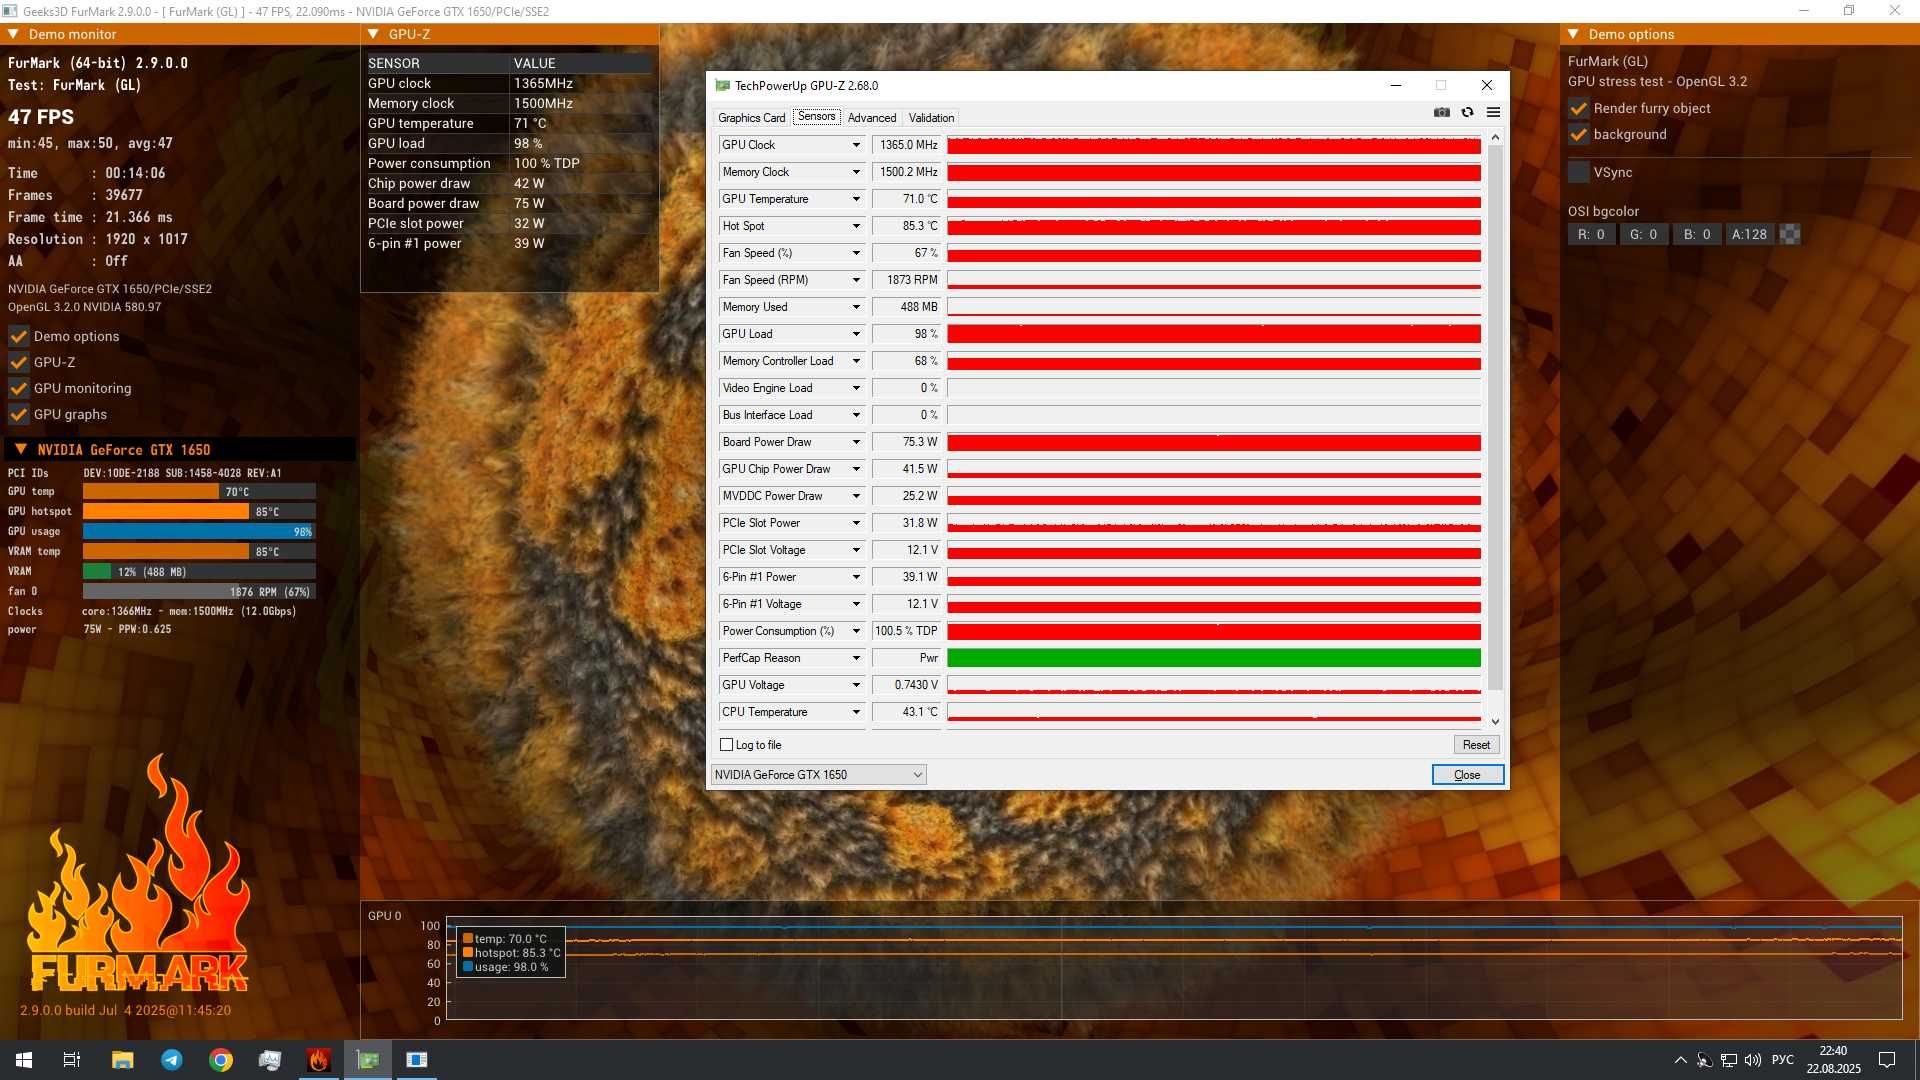Collapse the GPU-Z overlay panel triangle

coord(374,34)
